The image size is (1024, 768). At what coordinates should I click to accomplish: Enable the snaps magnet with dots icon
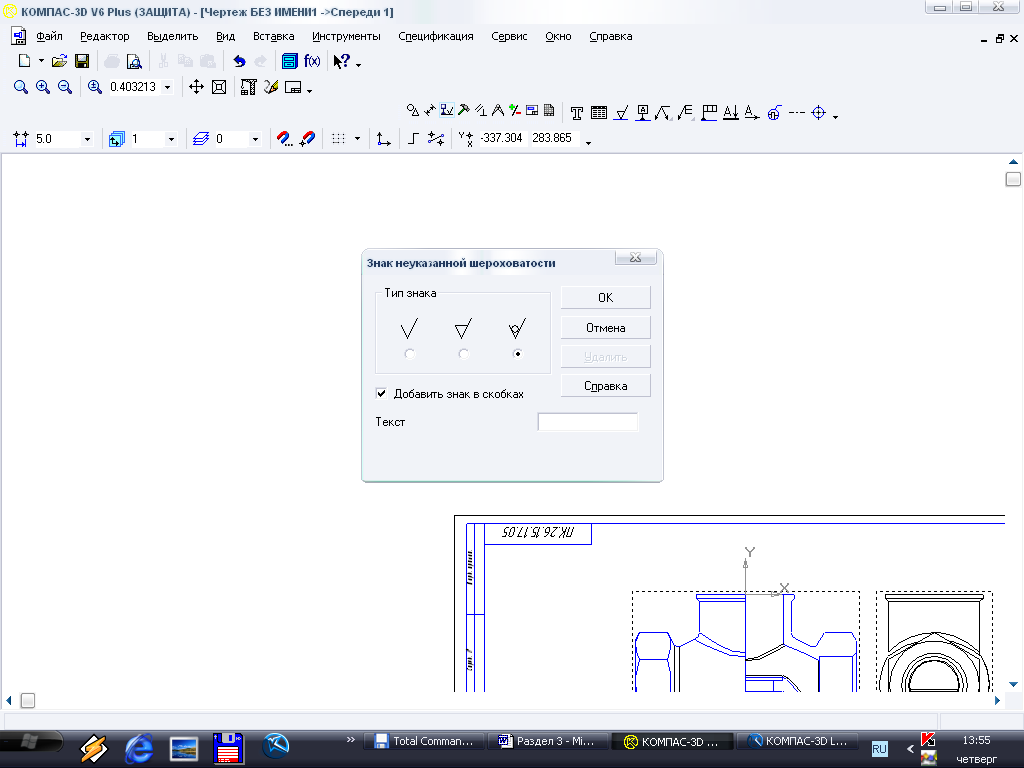pos(284,138)
